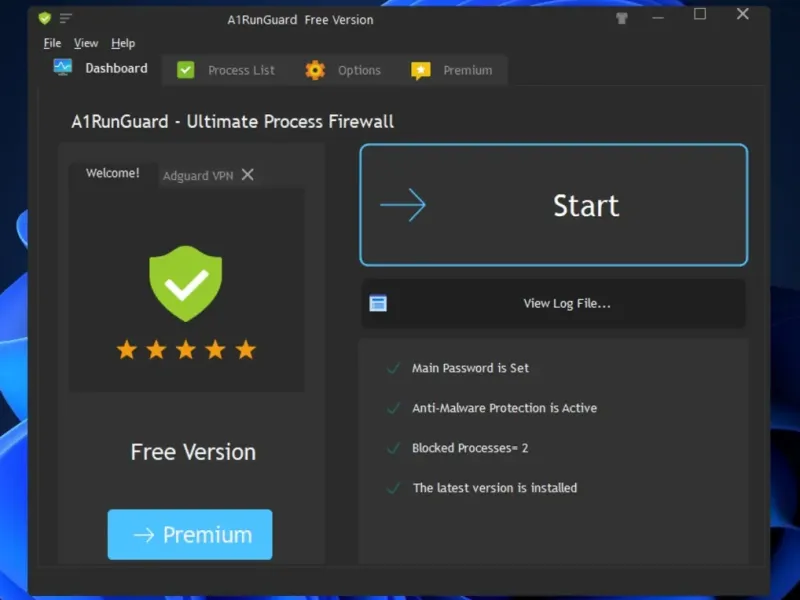
Task: Click the Dashboard monitor icon
Action: (63, 67)
